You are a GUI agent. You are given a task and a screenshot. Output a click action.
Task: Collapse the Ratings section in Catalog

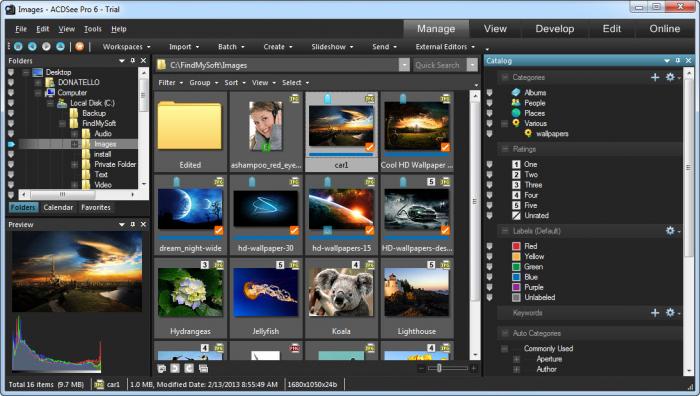click(505, 149)
